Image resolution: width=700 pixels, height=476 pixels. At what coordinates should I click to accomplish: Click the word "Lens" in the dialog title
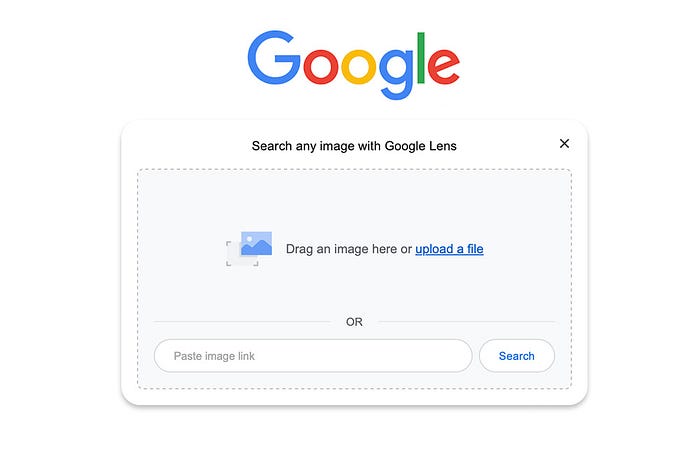[x=442, y=146]
